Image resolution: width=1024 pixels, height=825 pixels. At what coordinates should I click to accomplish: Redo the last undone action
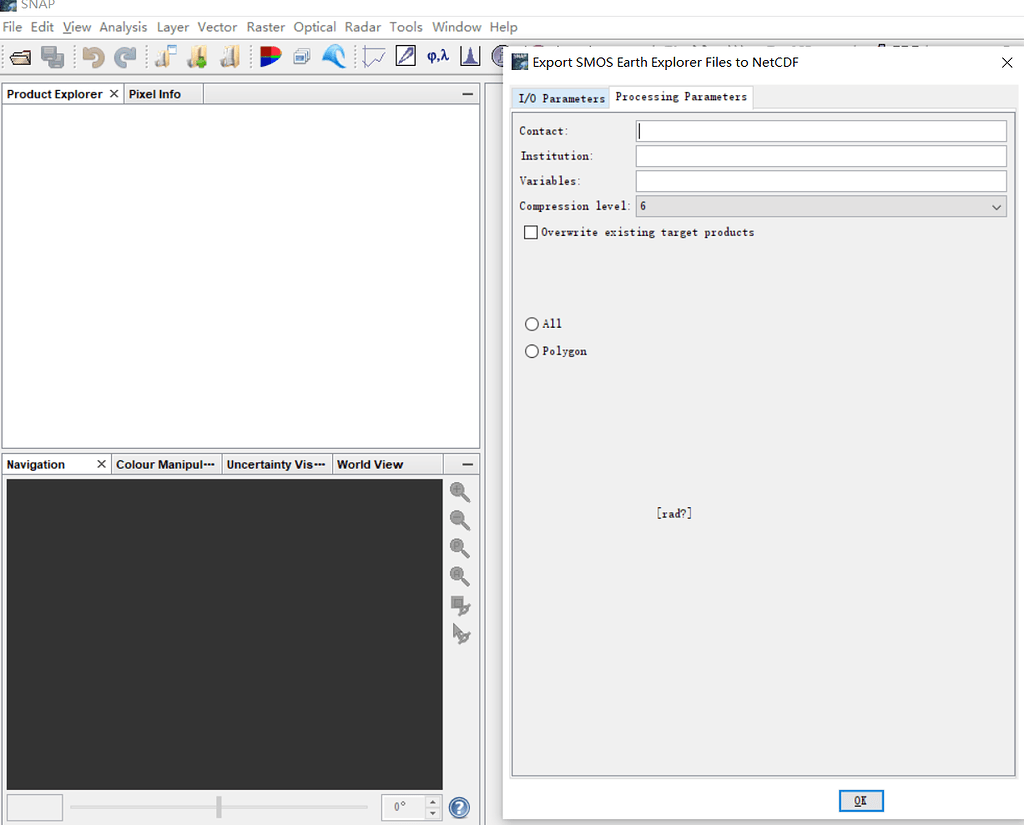[126, 57]
